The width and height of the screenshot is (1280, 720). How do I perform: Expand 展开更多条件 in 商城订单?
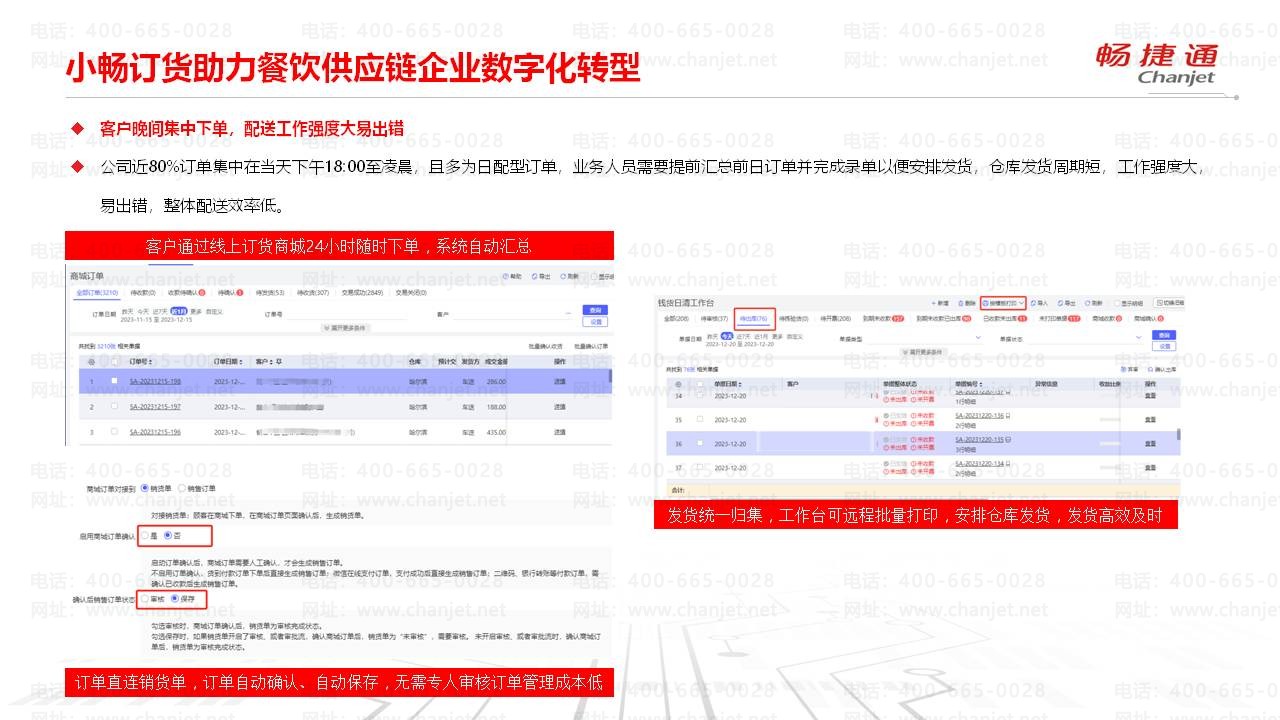point(347,328)
